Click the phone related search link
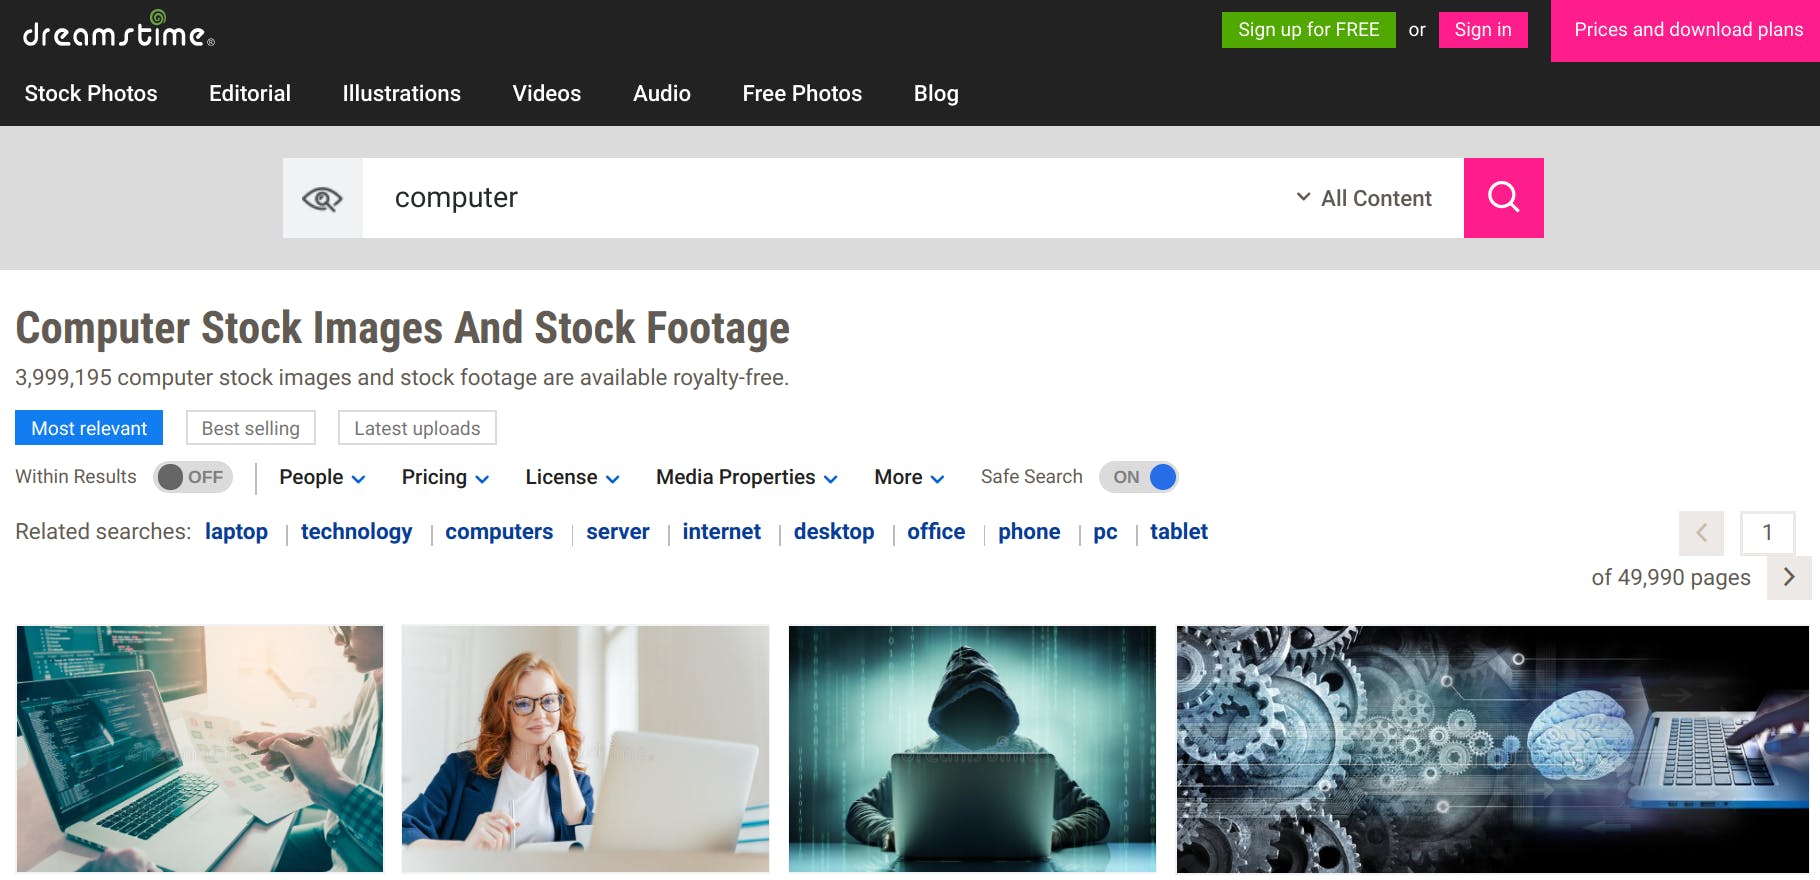 pos(1029,532)
